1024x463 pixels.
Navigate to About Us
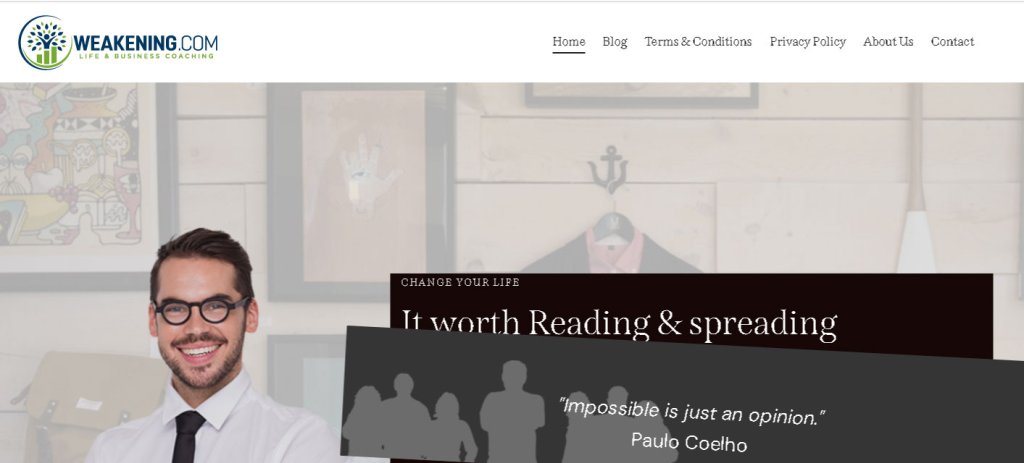(888, 42)
